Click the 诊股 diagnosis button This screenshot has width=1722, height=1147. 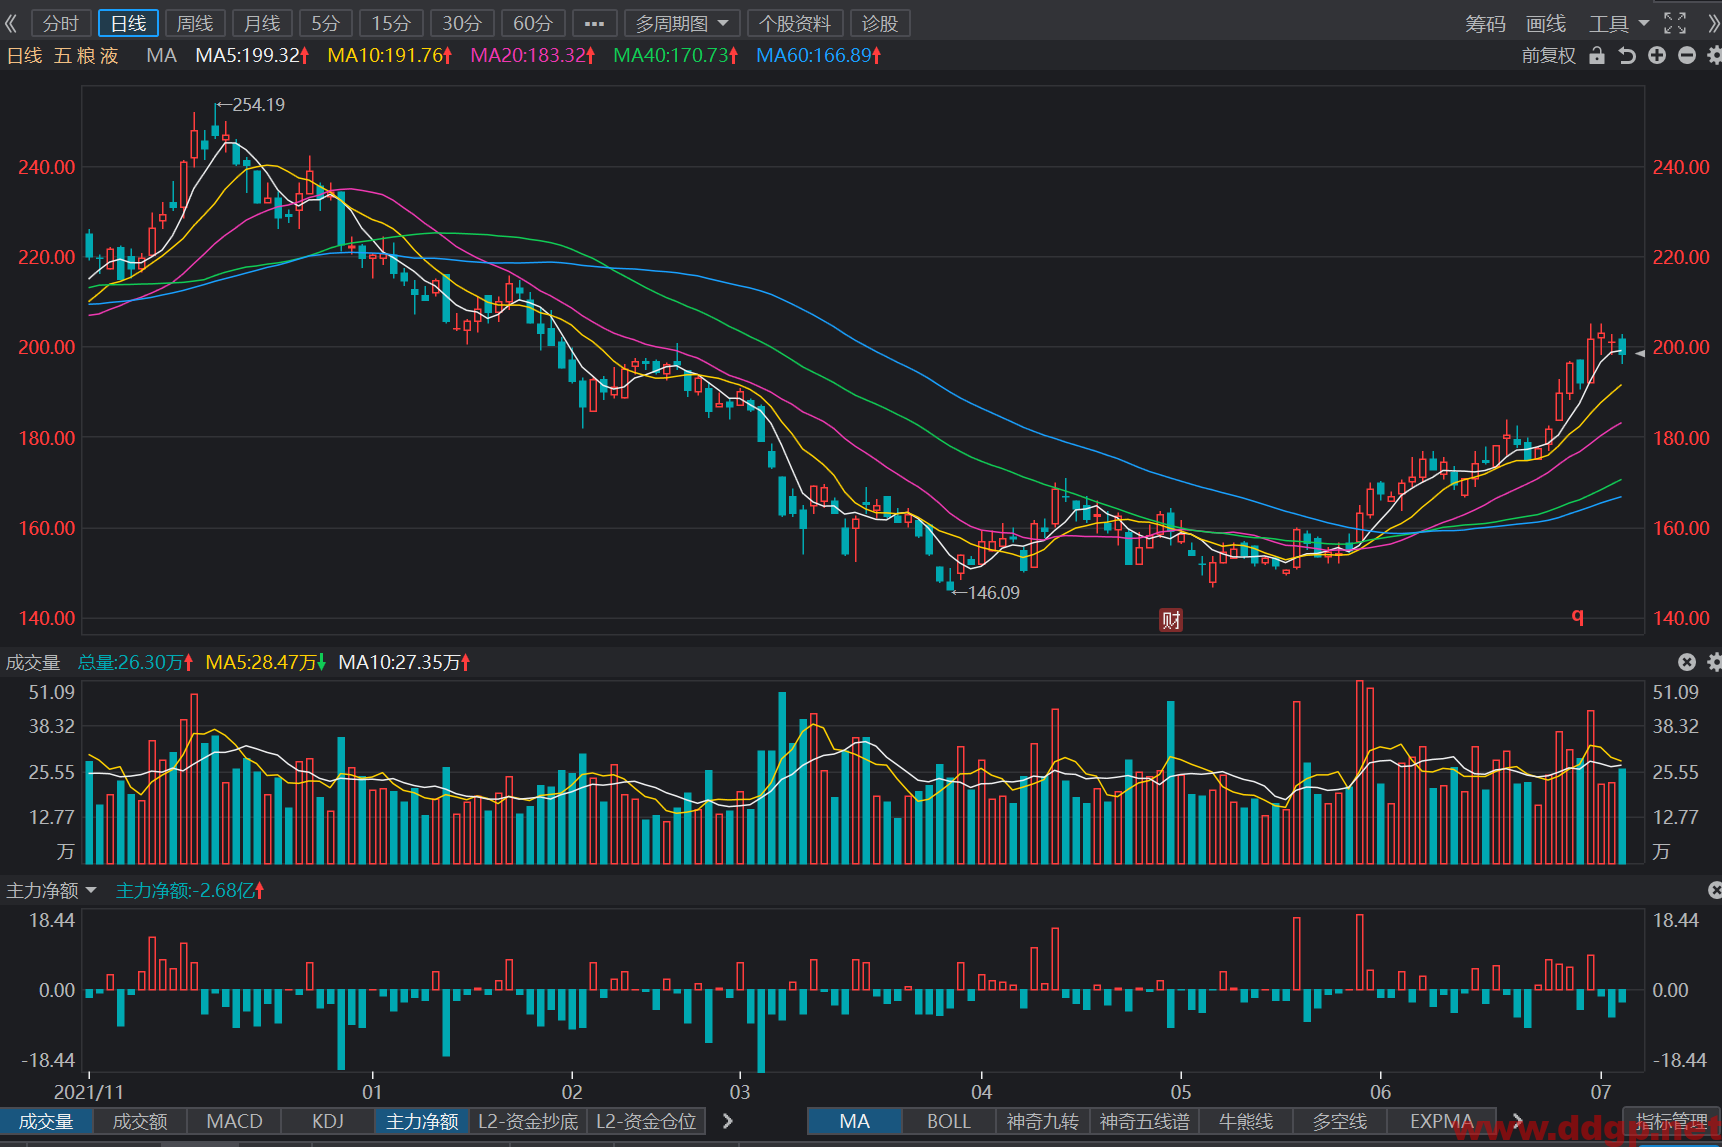(880, 23)
